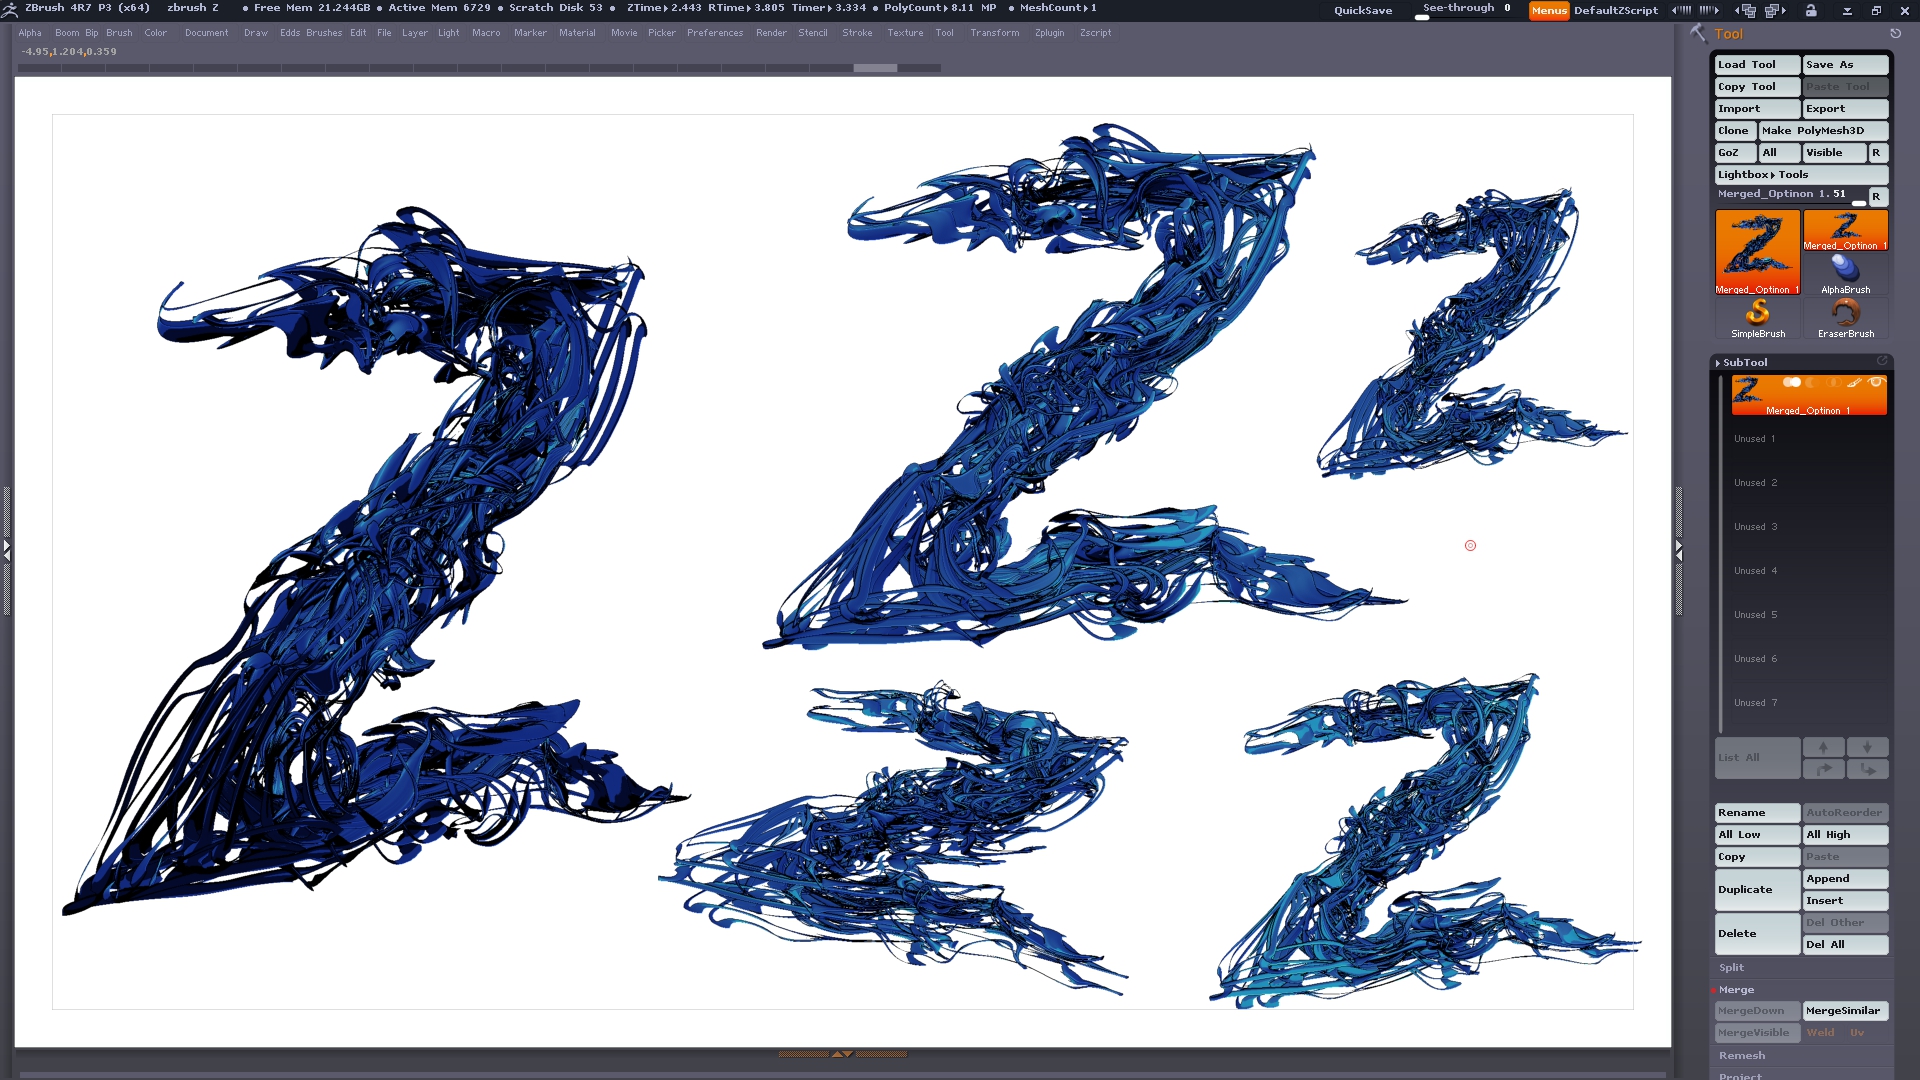Image resolution: width=1920 pixels, height=1080 pixels.
Task: Click Make PolyMesh3D button
Action: (x=1822, y=130)
